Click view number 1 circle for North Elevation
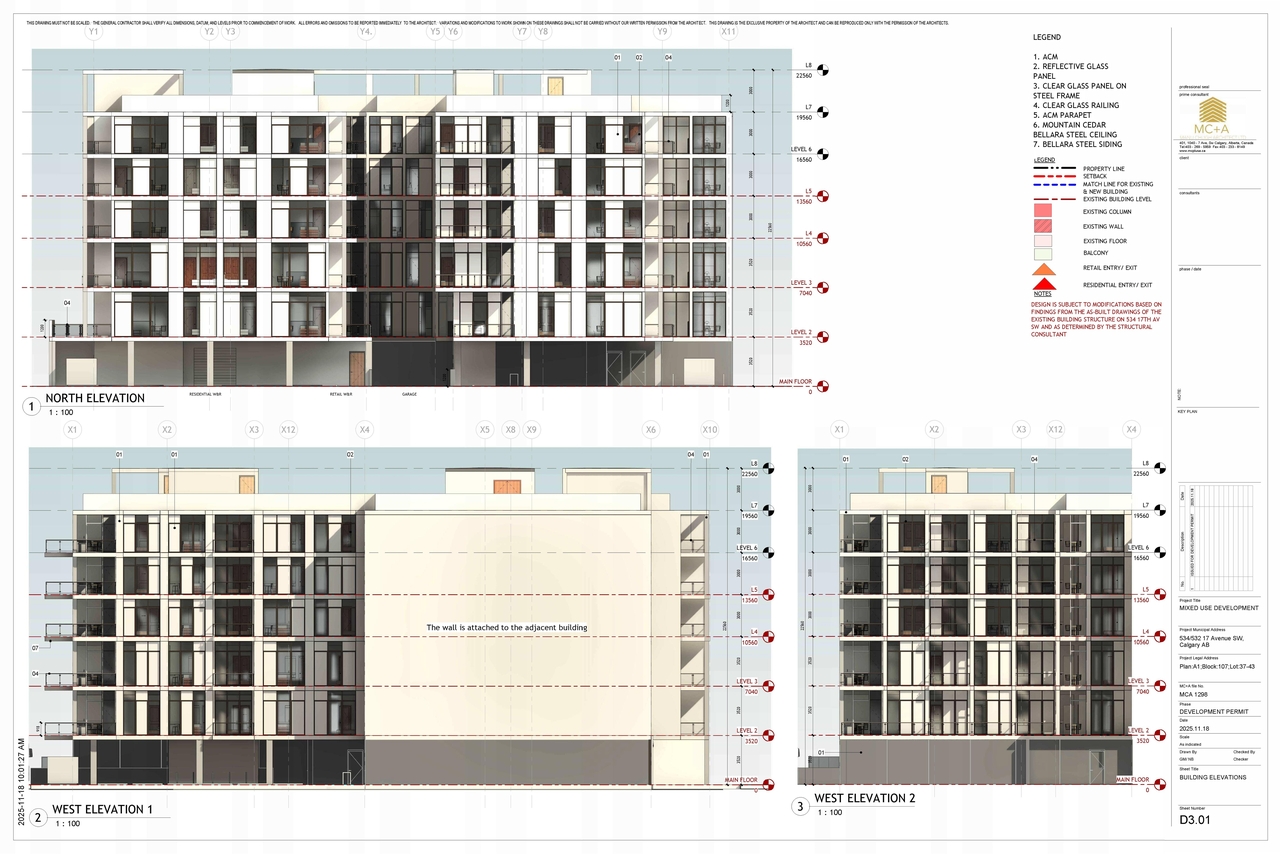This screenshot has height=854, width=1280. point(33,407)
